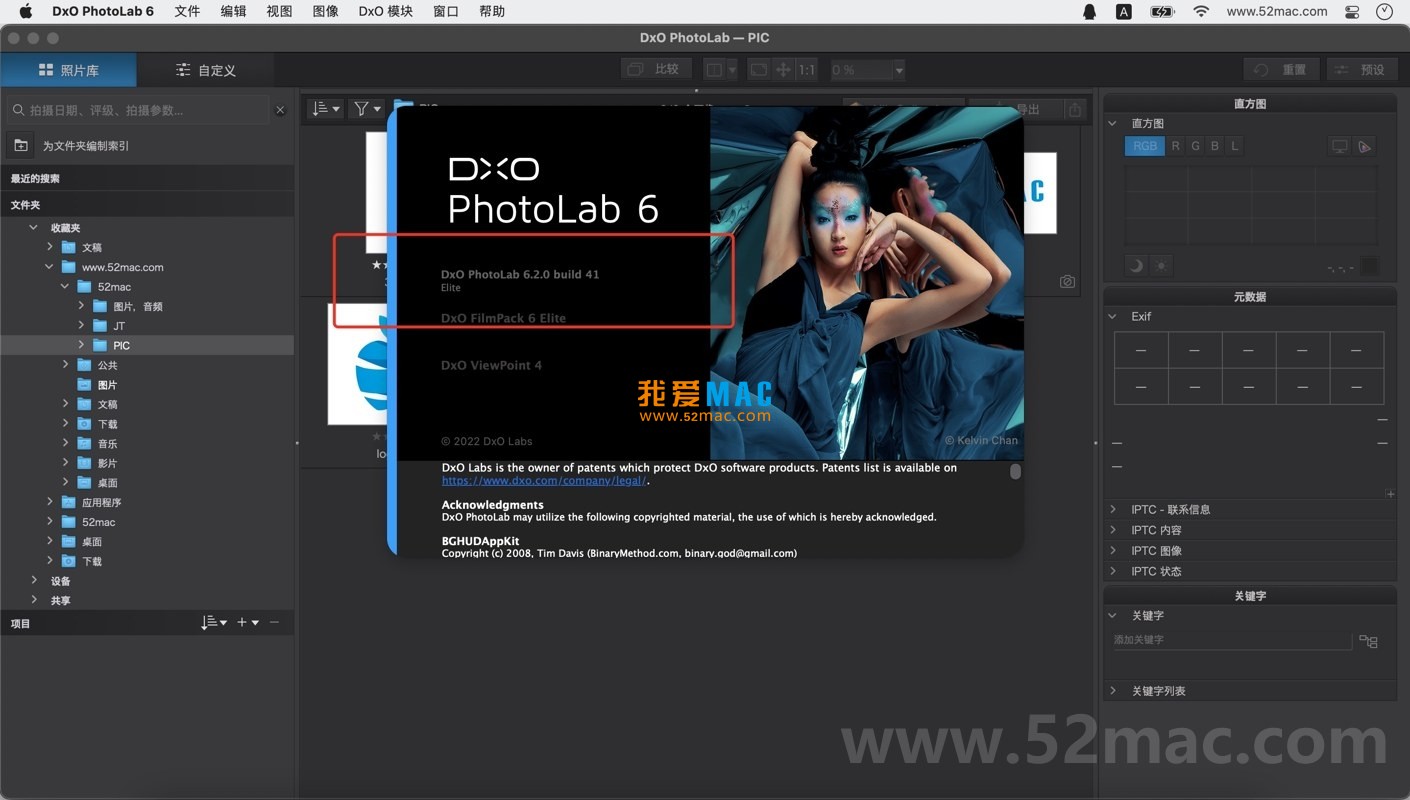
Task: Switch to the 照片库 tab
Action: [x=68, y=70]
